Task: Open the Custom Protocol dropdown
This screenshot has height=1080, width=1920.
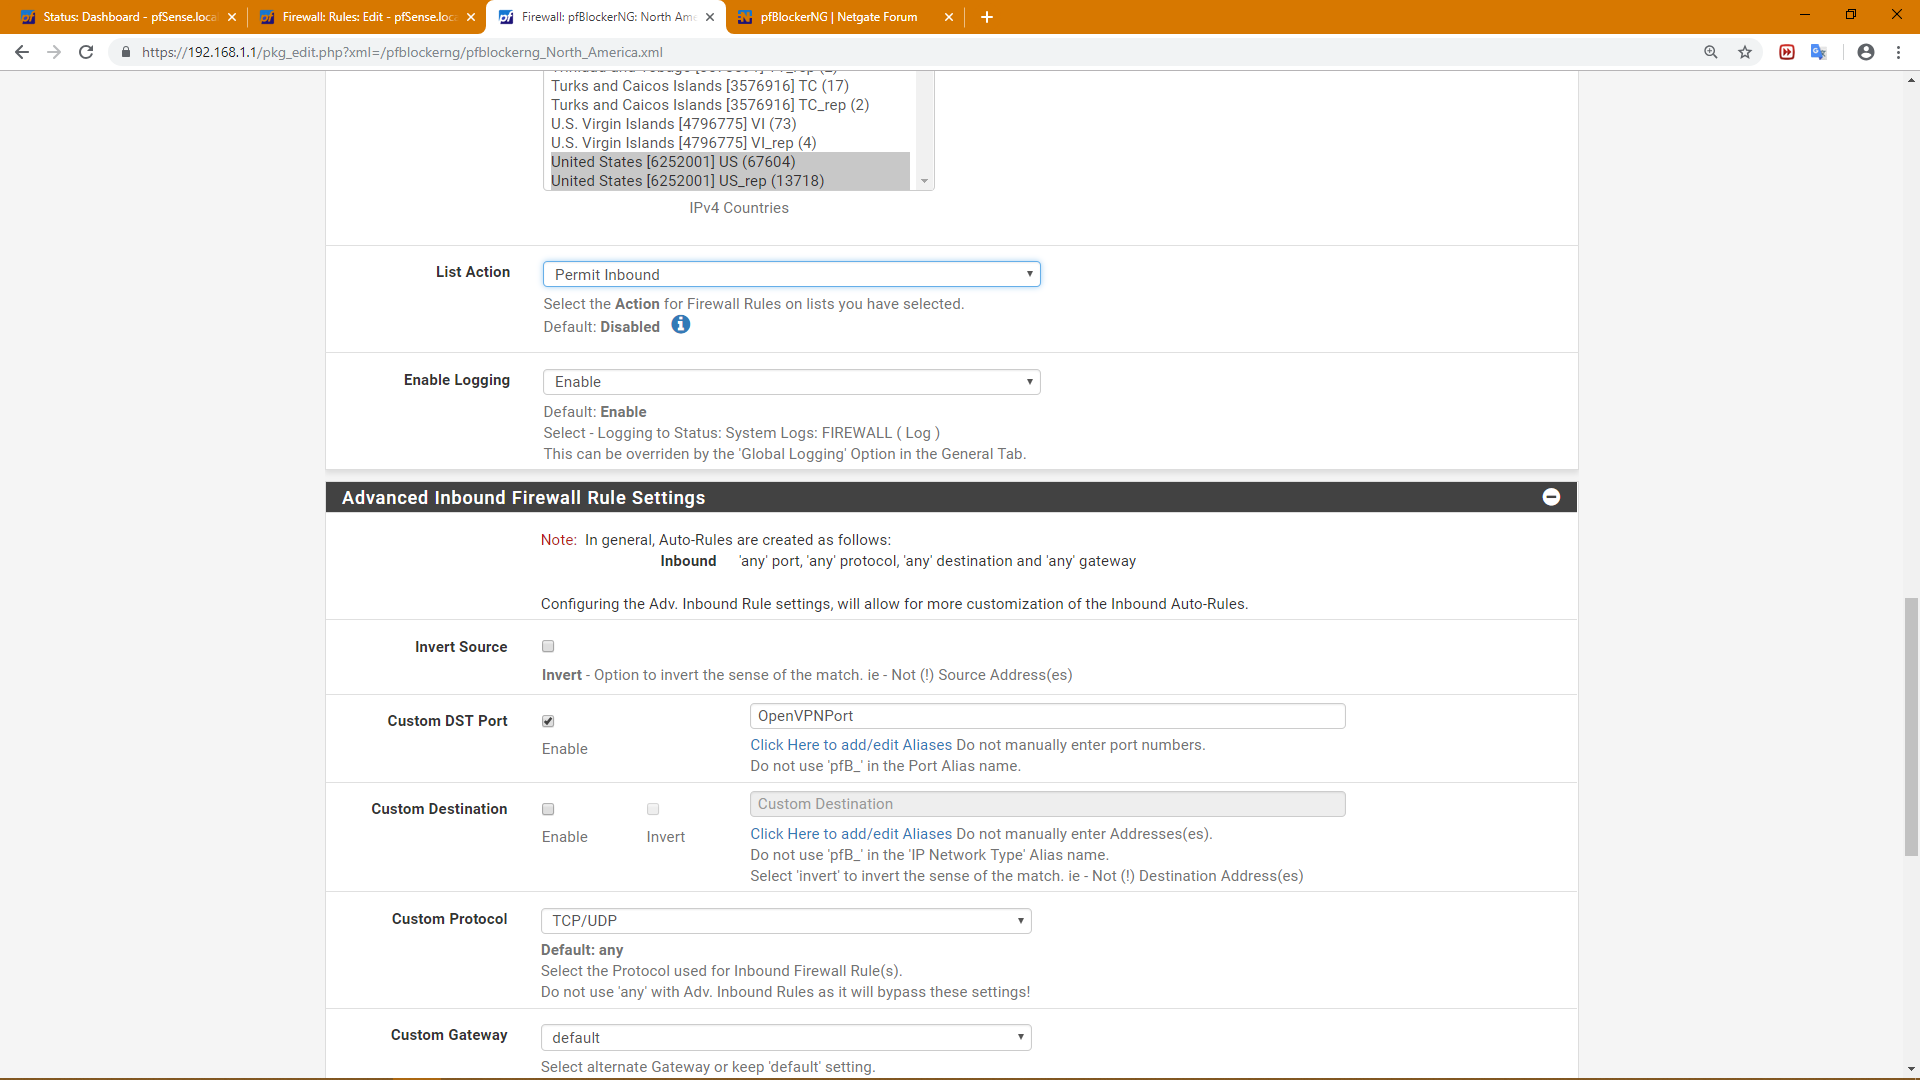Action: 785,921
